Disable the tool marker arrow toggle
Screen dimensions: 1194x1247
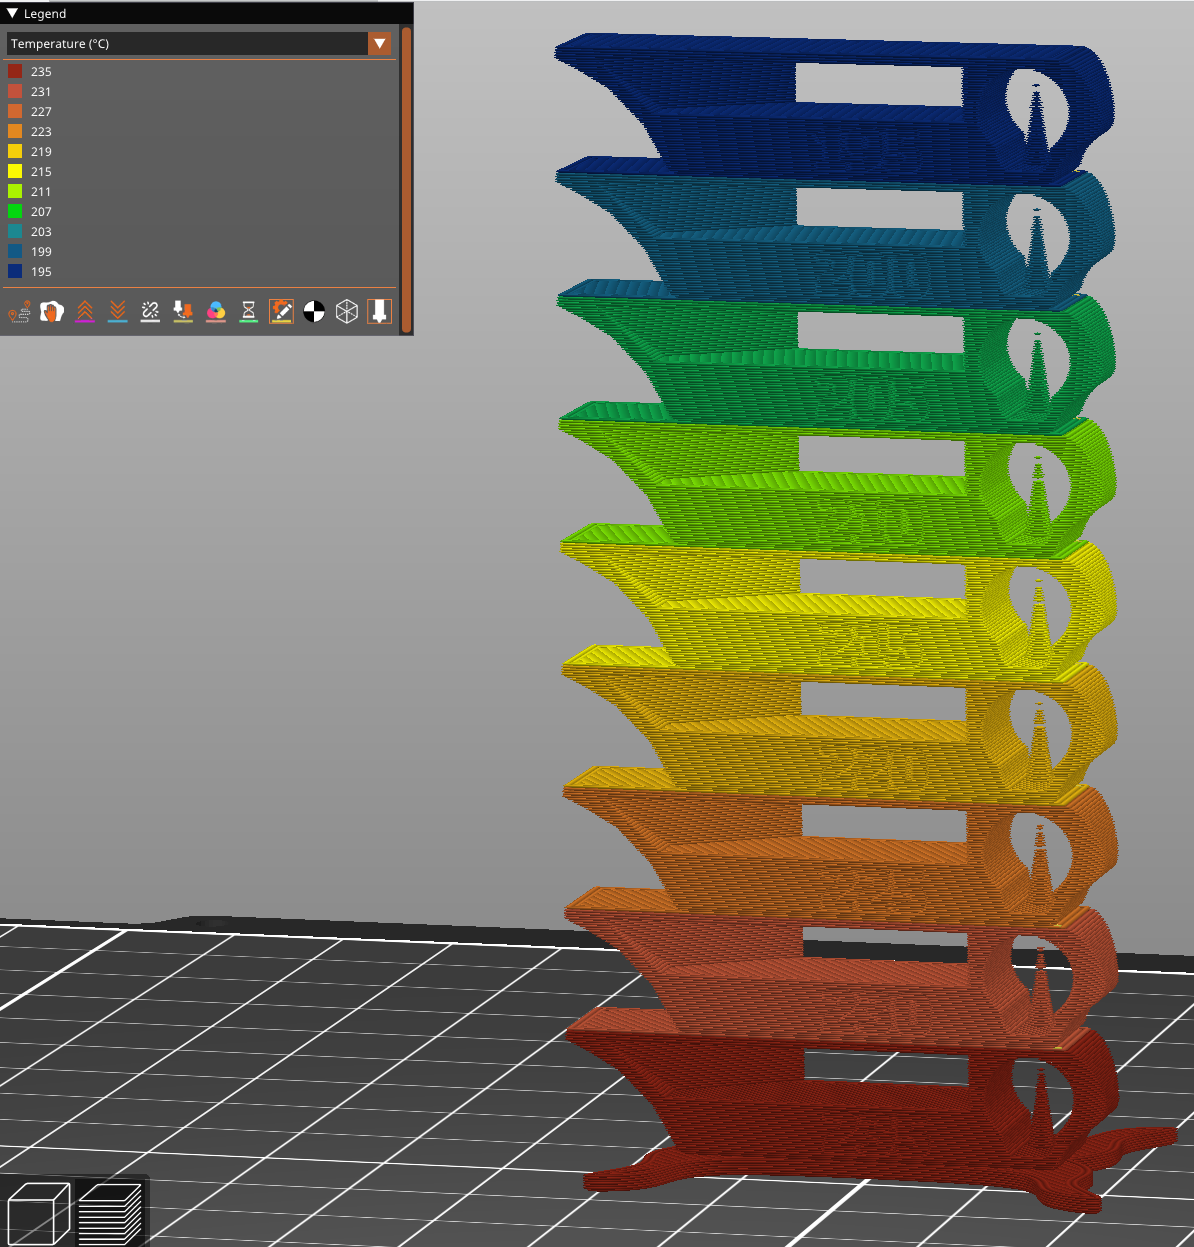tap(379, 312)
